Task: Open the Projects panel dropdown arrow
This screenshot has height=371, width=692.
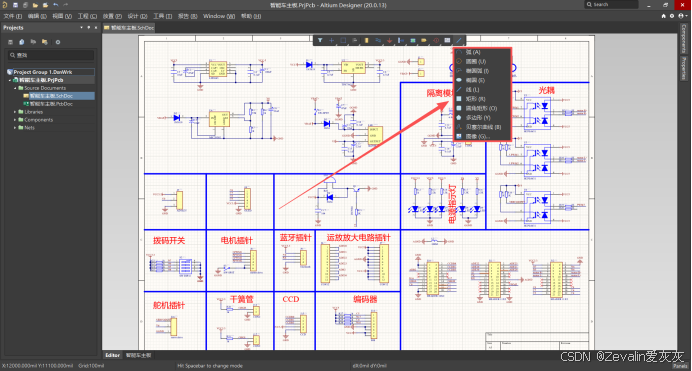Action: pyautogui.click(x=81, y=27)
